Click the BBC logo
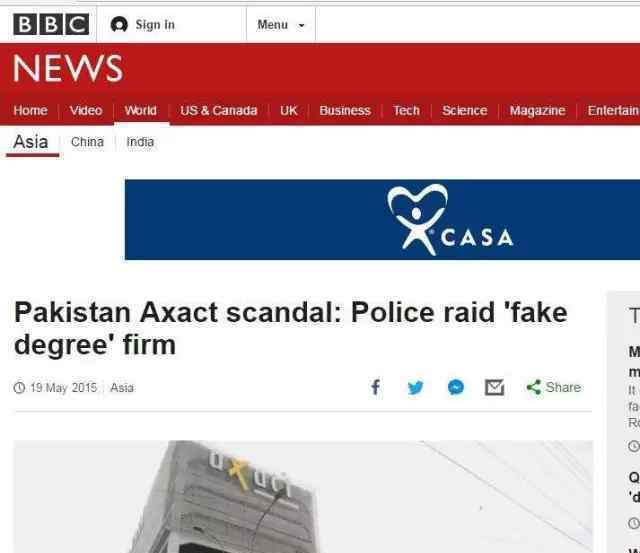 51,24
